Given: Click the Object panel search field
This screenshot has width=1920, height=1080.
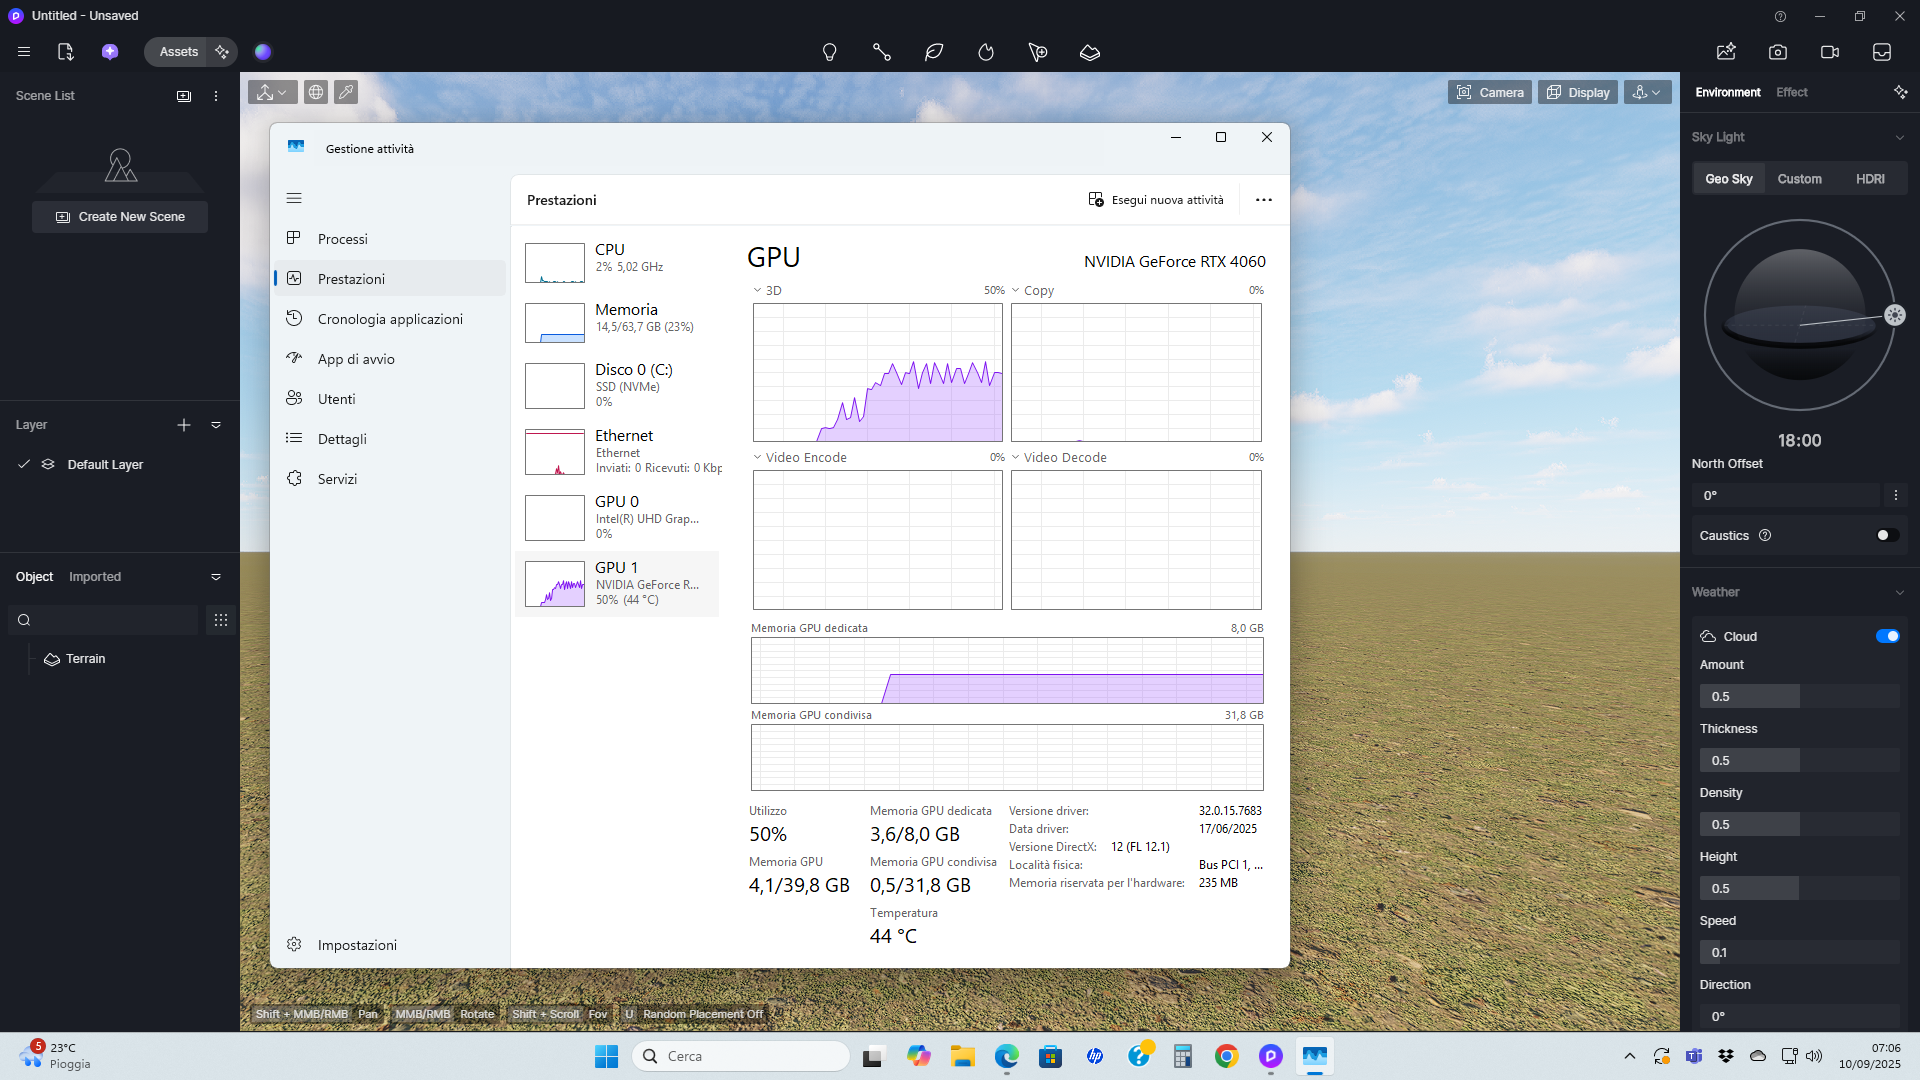Looking at the screenshot, I should (103, 620).
